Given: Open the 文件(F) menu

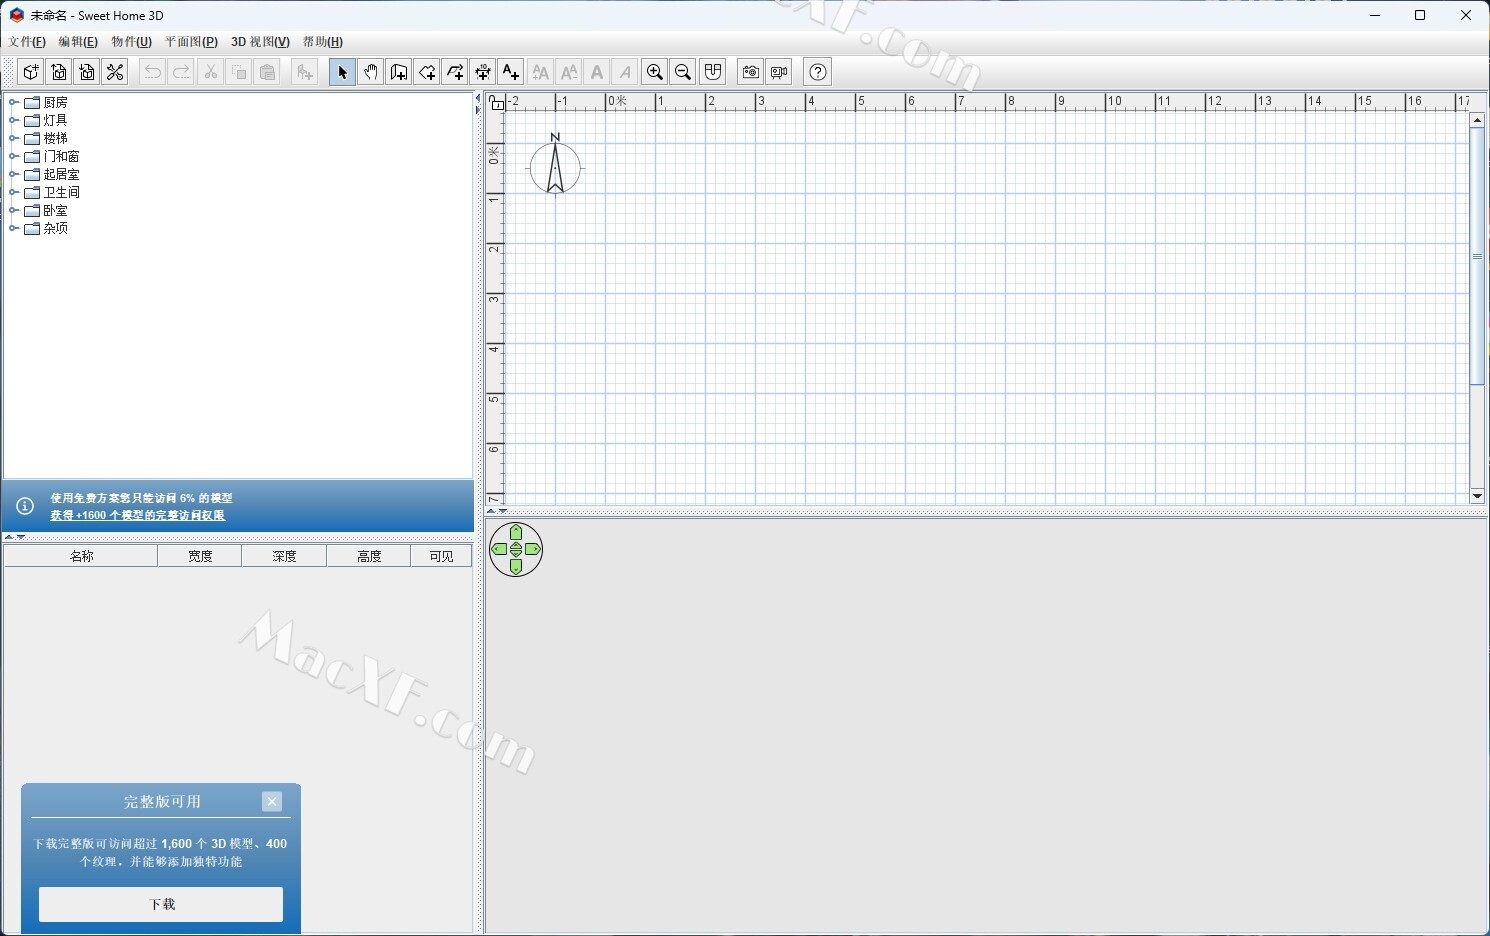Looking at the screenshot, I should point(27,42).
